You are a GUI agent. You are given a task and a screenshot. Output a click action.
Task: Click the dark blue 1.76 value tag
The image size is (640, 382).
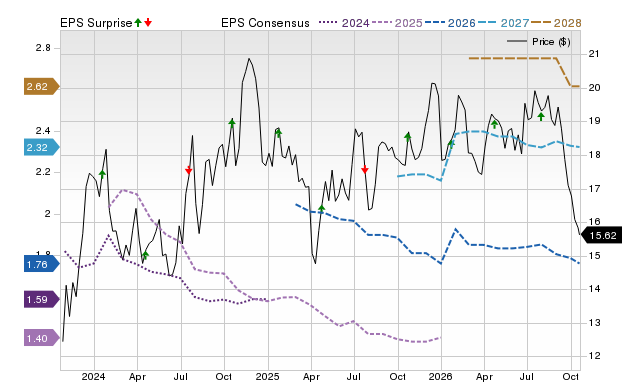[42, 264]
